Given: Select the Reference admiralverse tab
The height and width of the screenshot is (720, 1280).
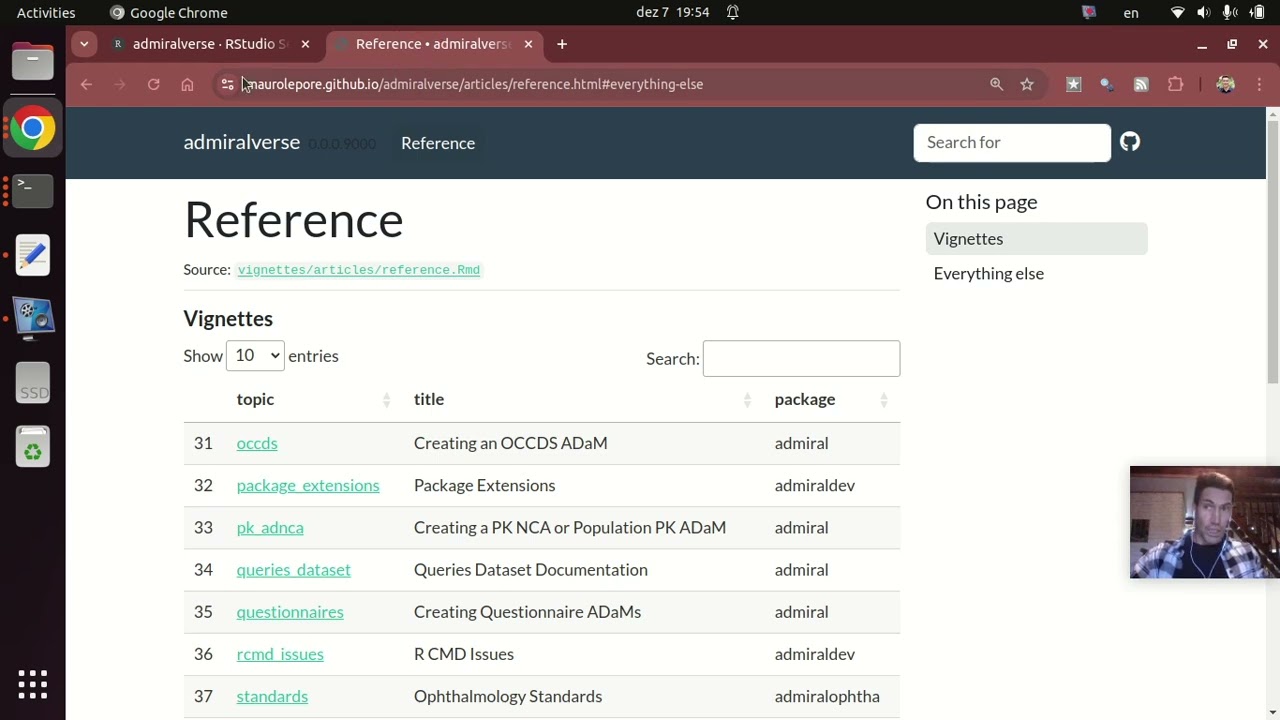Looking at the screenshot, I should point(433,44).
